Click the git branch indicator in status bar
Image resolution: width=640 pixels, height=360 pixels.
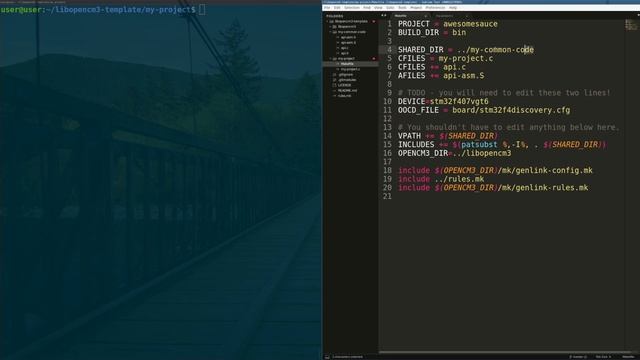pos(578,357)
